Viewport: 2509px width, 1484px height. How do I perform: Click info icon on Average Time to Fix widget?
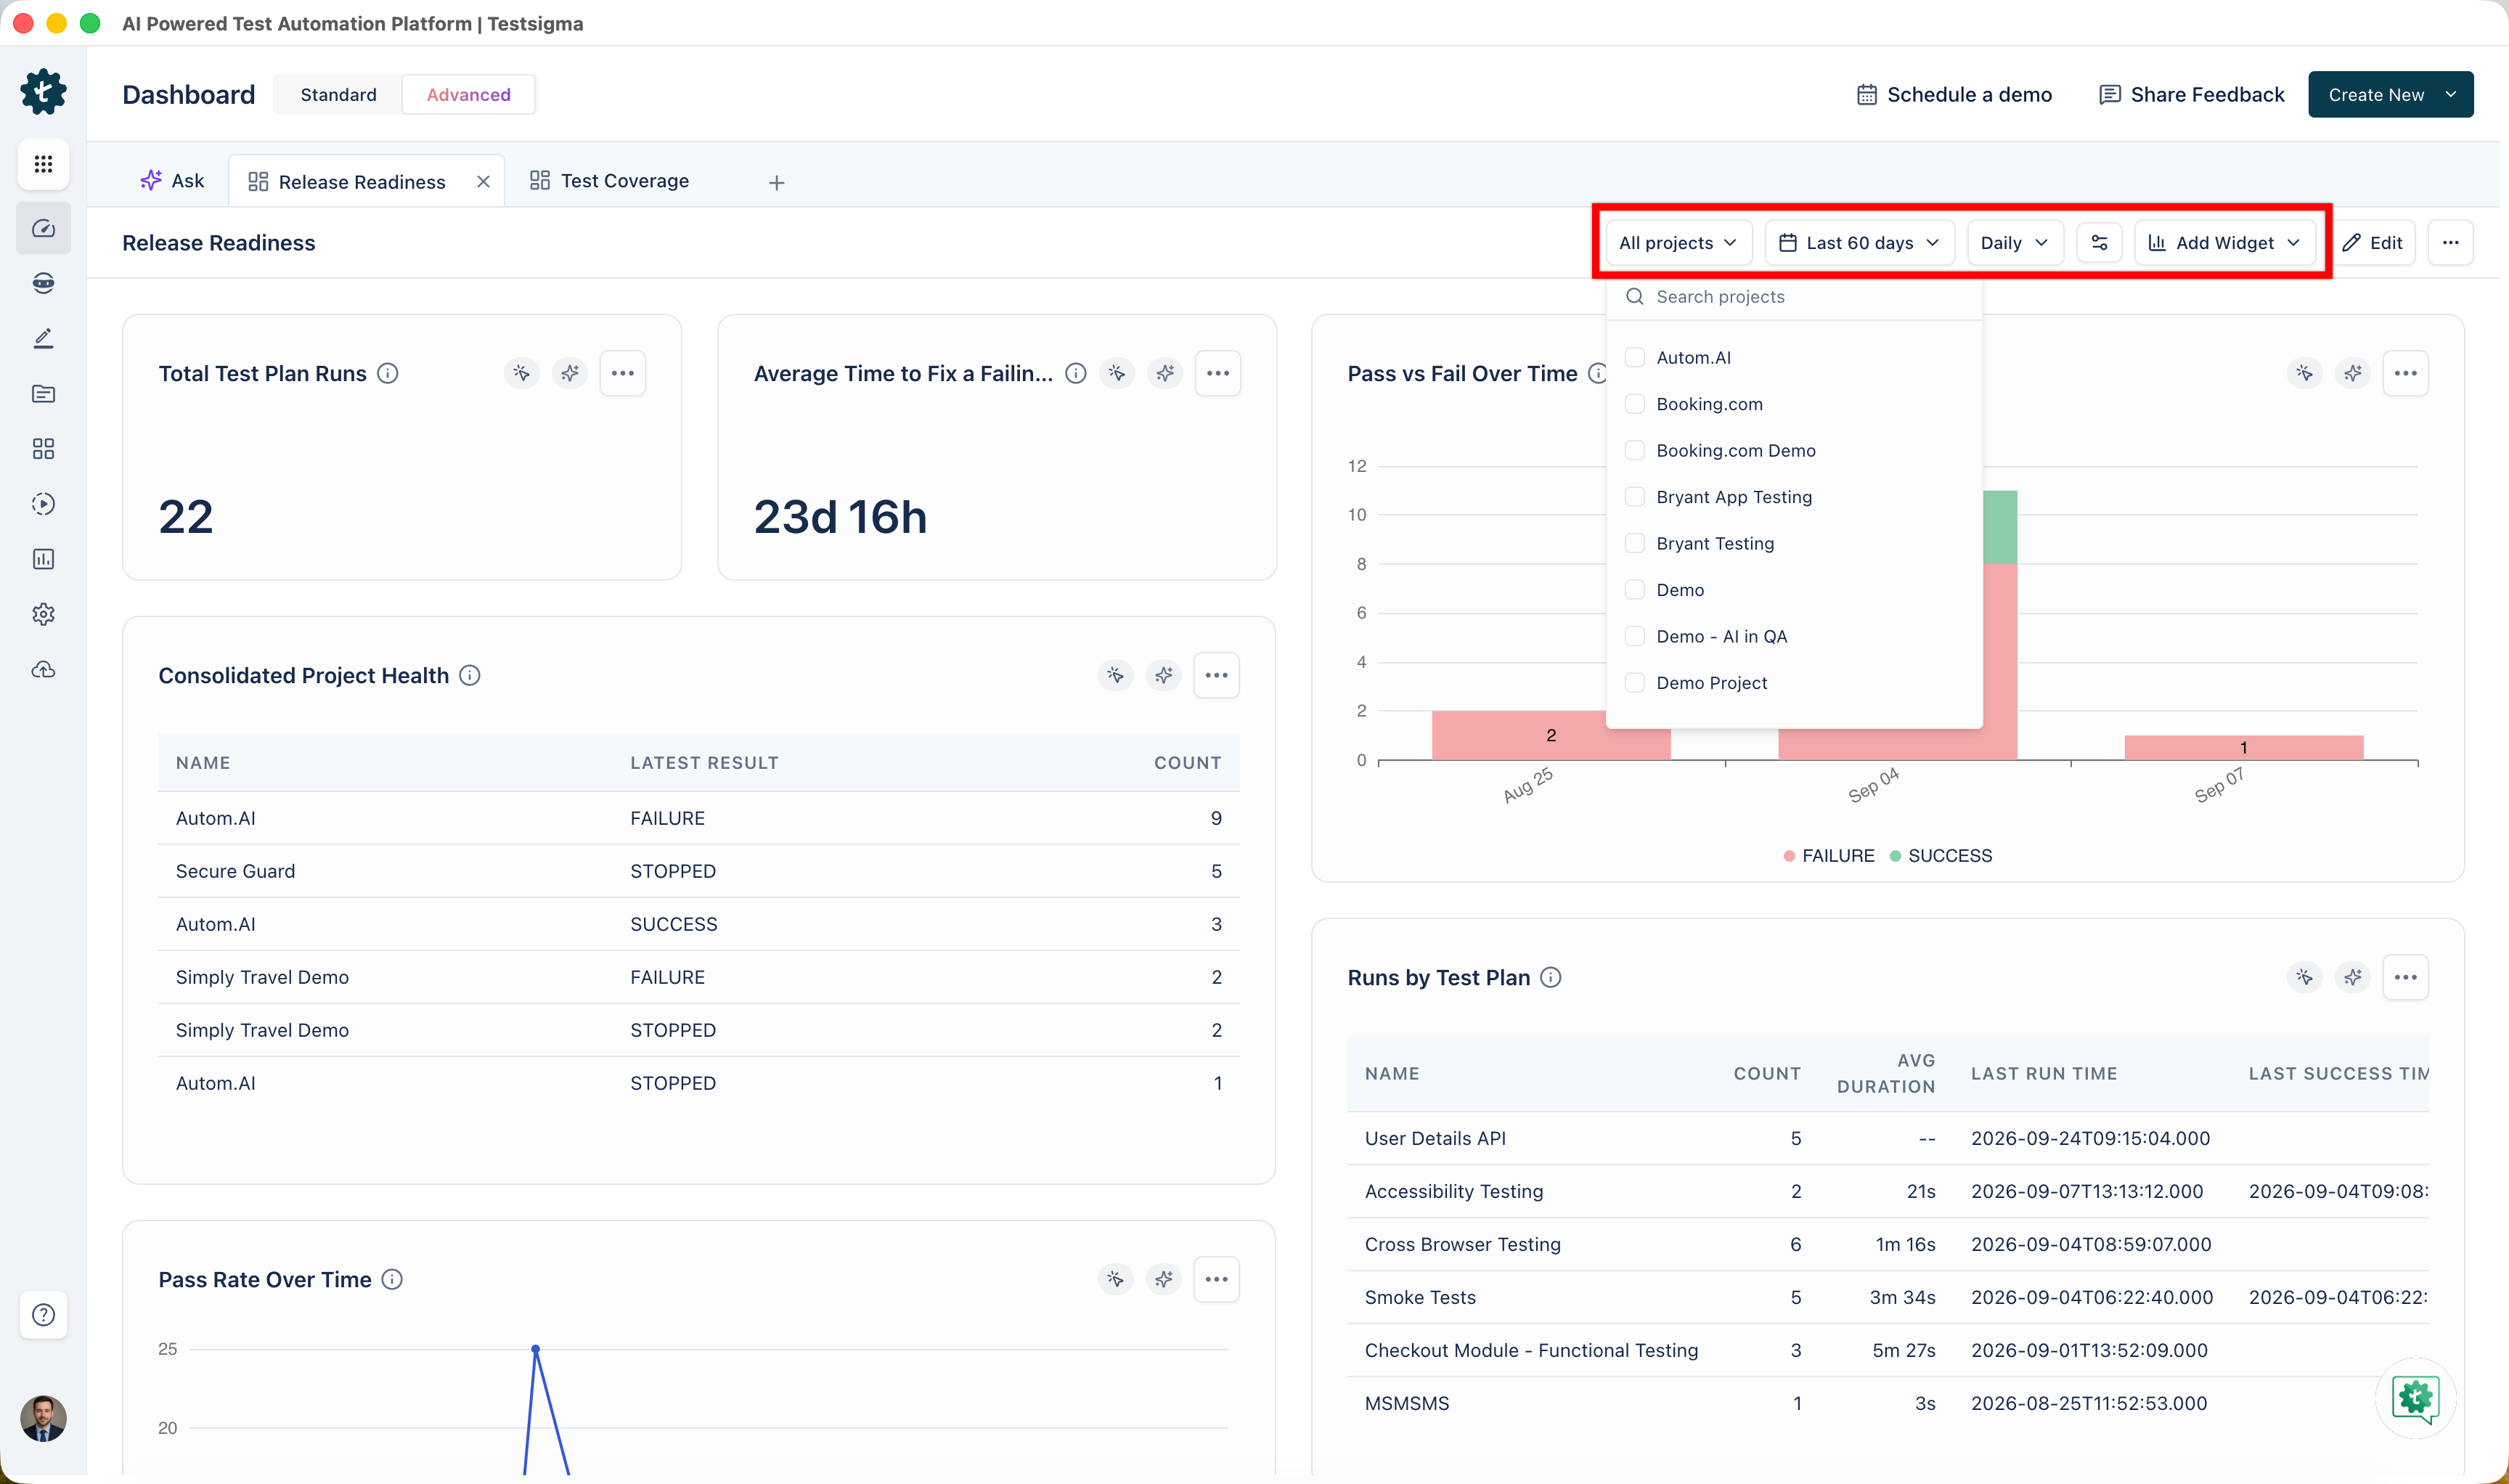(x=1076, y=373)
